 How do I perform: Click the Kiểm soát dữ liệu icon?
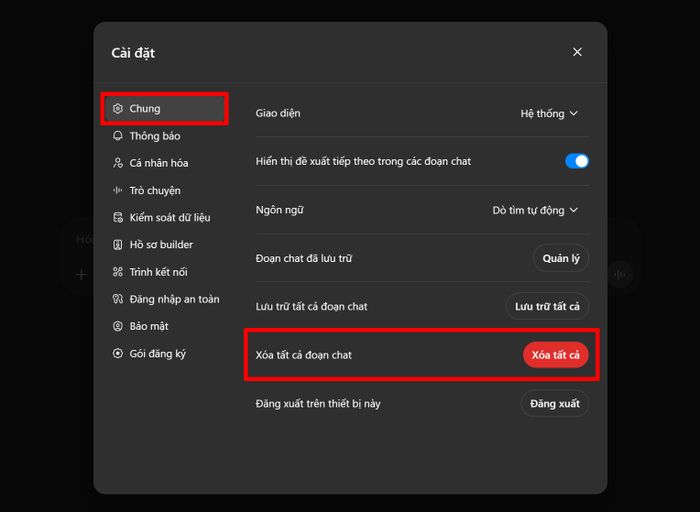tap(118, 217)
